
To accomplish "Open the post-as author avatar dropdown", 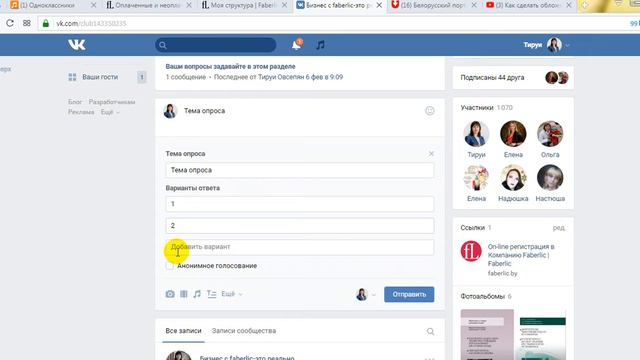I will pyautogui.click(x=365, y=294).
